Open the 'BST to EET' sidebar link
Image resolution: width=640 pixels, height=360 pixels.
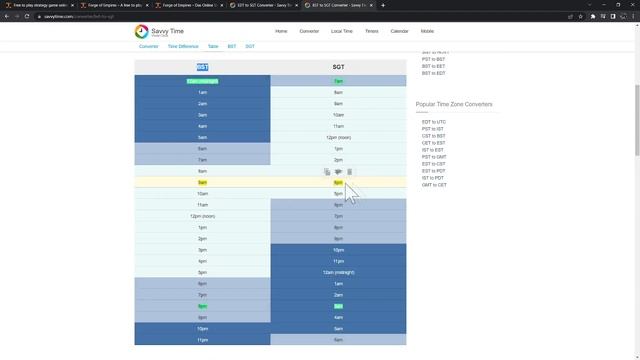(433, 66)
